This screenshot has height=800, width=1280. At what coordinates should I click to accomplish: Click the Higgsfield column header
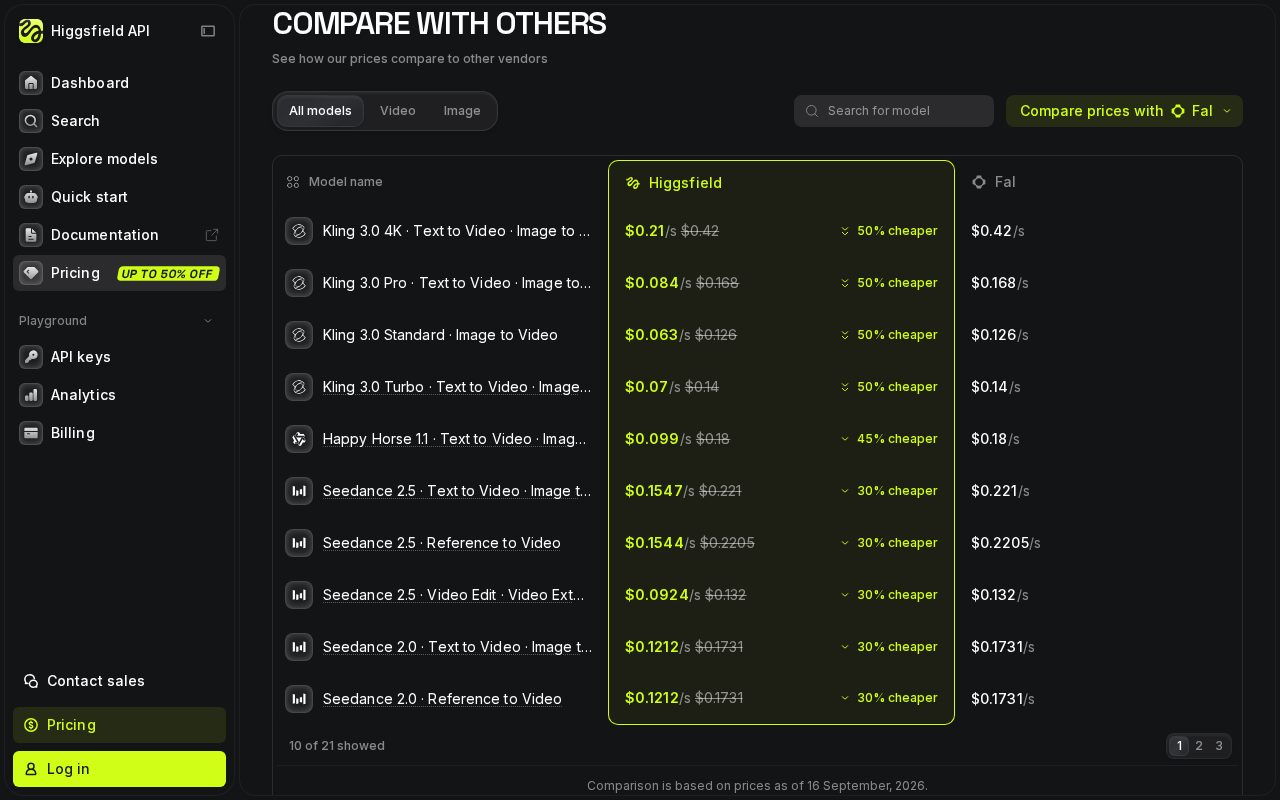click(673, 183)
